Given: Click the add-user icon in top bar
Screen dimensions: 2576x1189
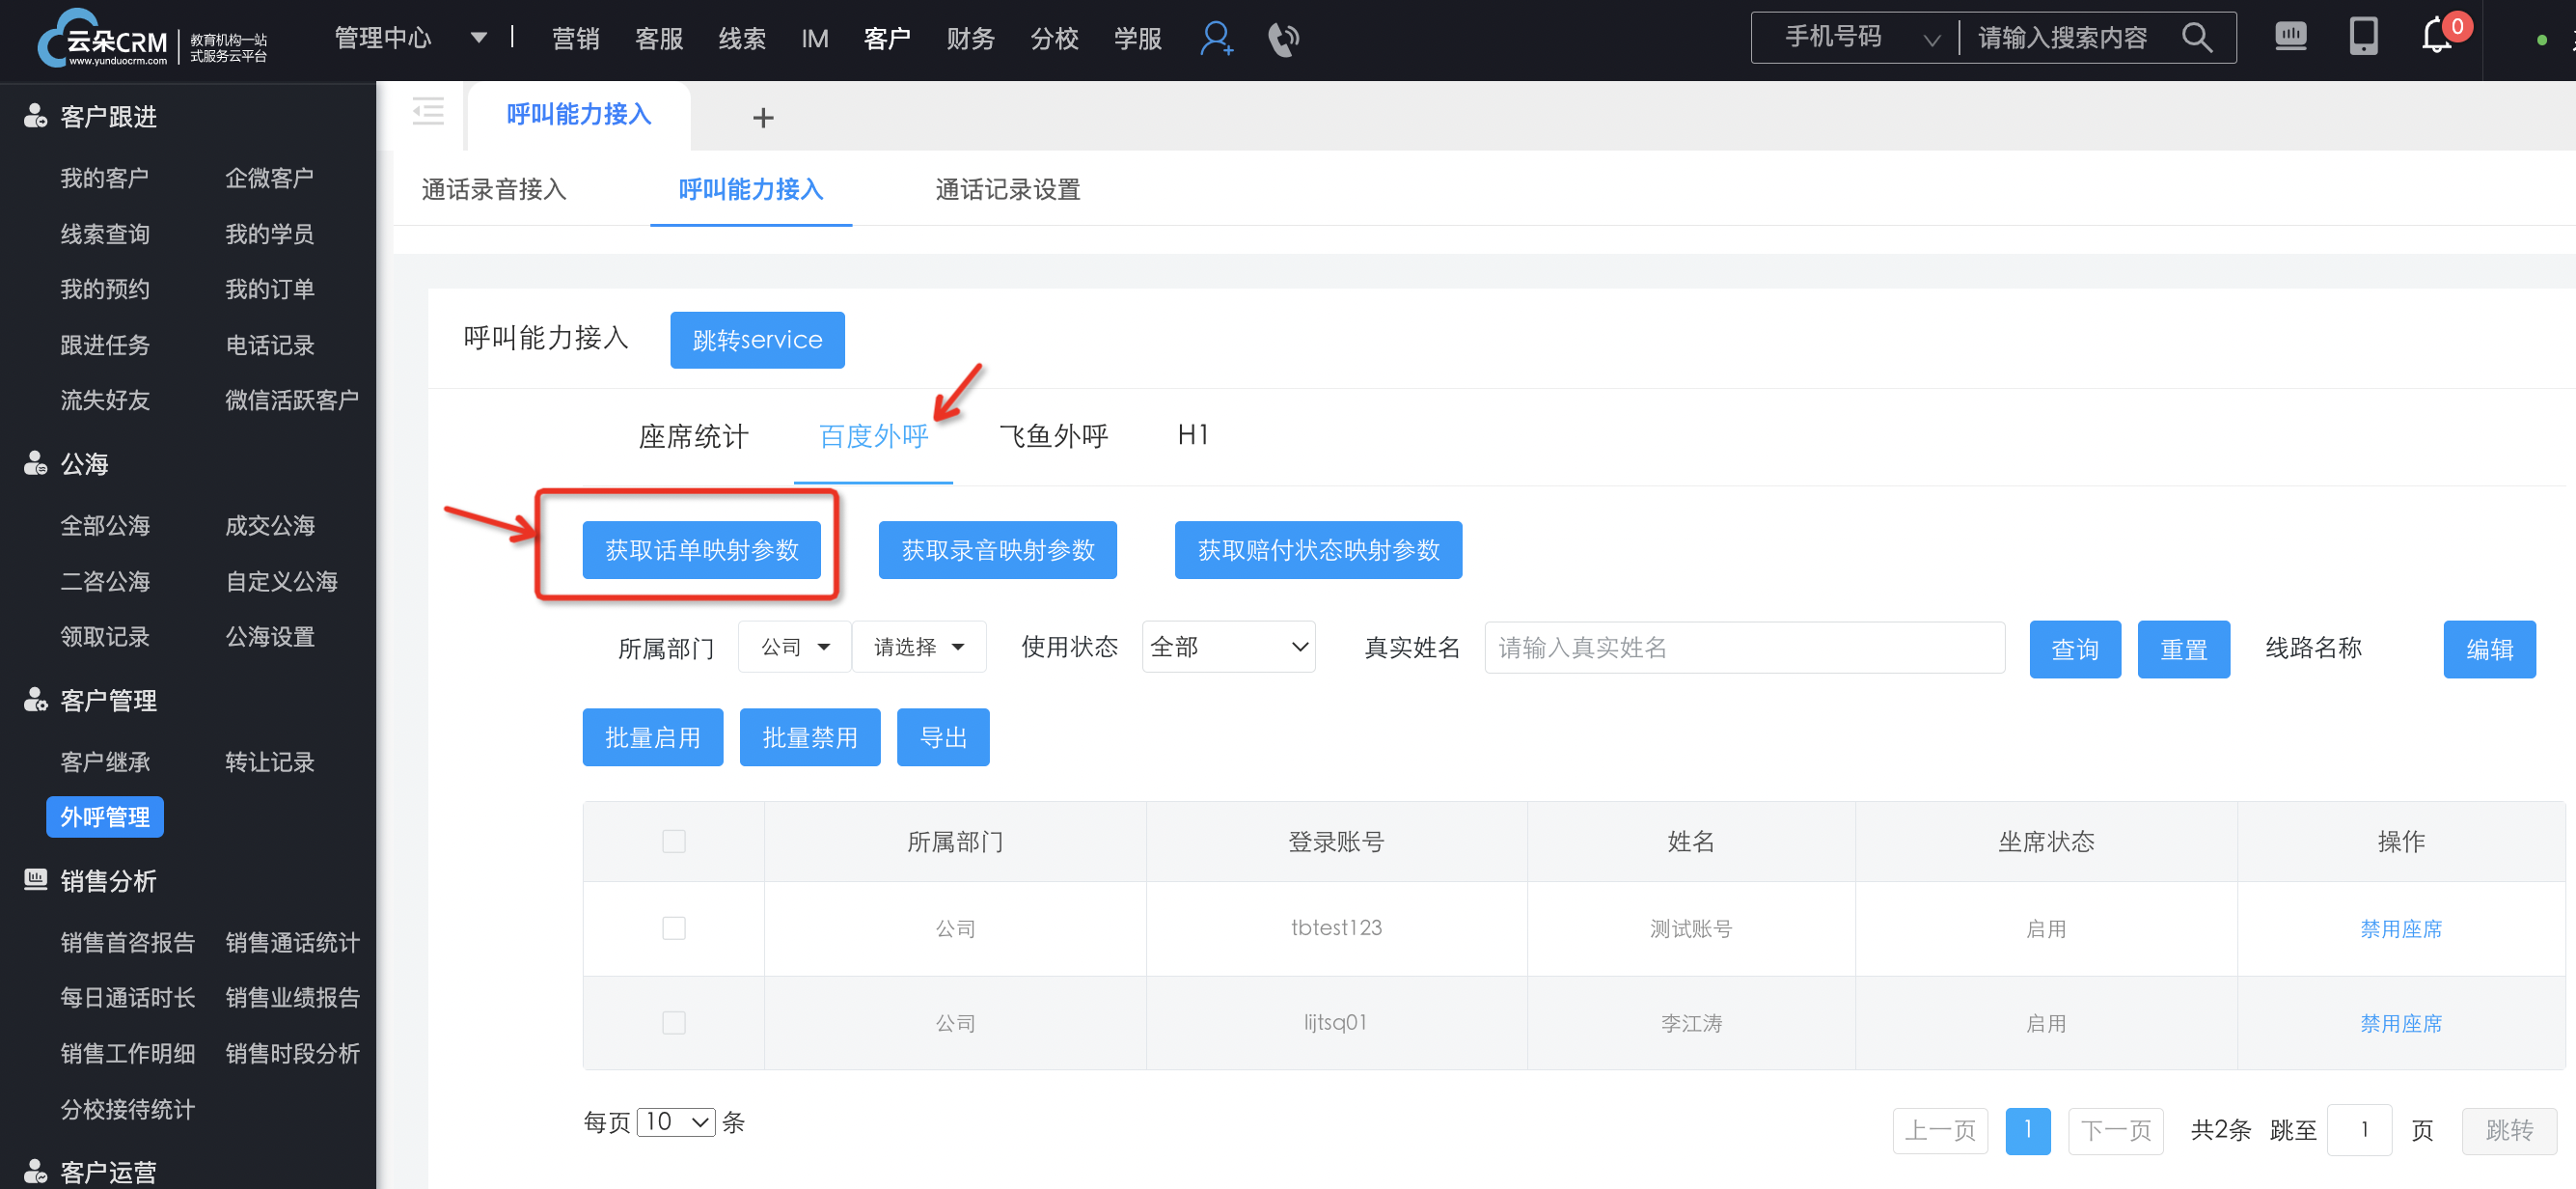Looking at the screenshot, I should (x=1215, y=39).
